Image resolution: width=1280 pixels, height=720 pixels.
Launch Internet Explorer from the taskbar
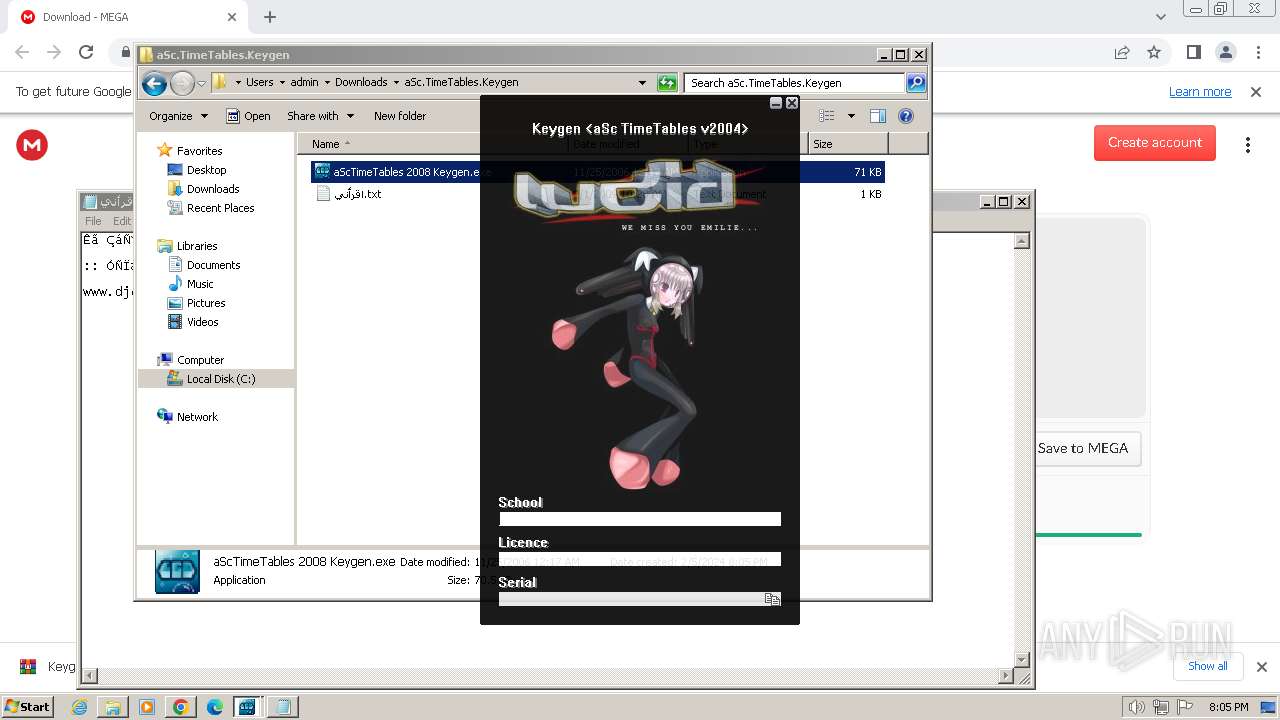click(x=80, y=707)
